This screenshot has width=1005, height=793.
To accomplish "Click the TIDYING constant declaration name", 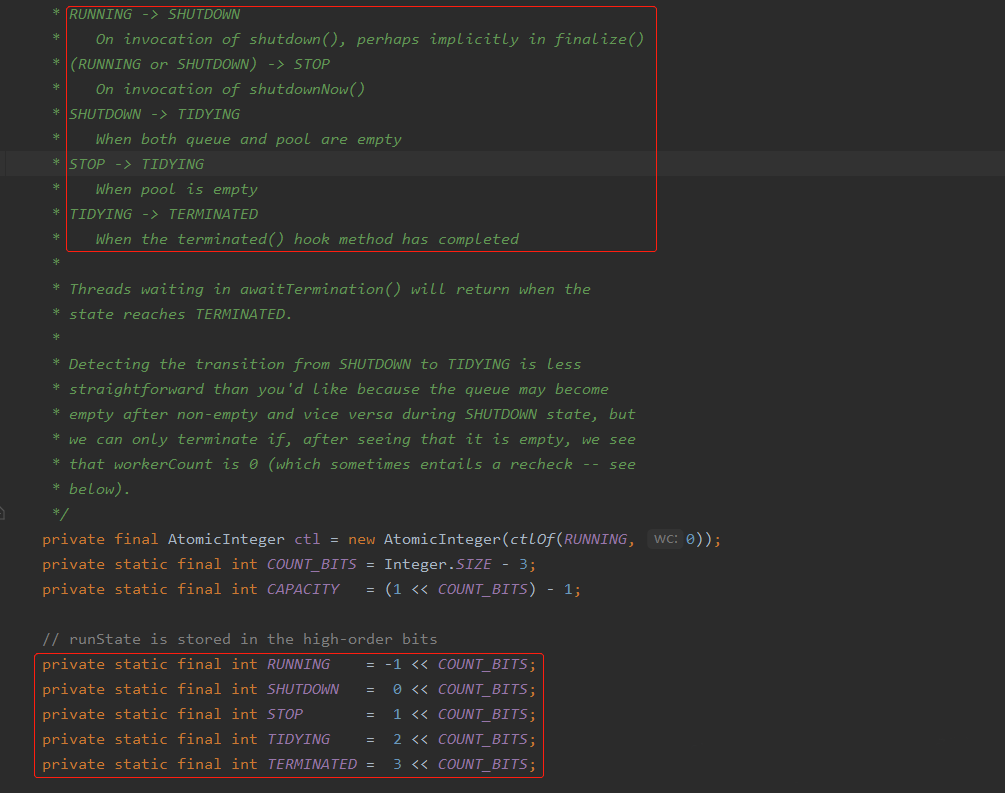I will pyautogui.click(x=298, y=739).
